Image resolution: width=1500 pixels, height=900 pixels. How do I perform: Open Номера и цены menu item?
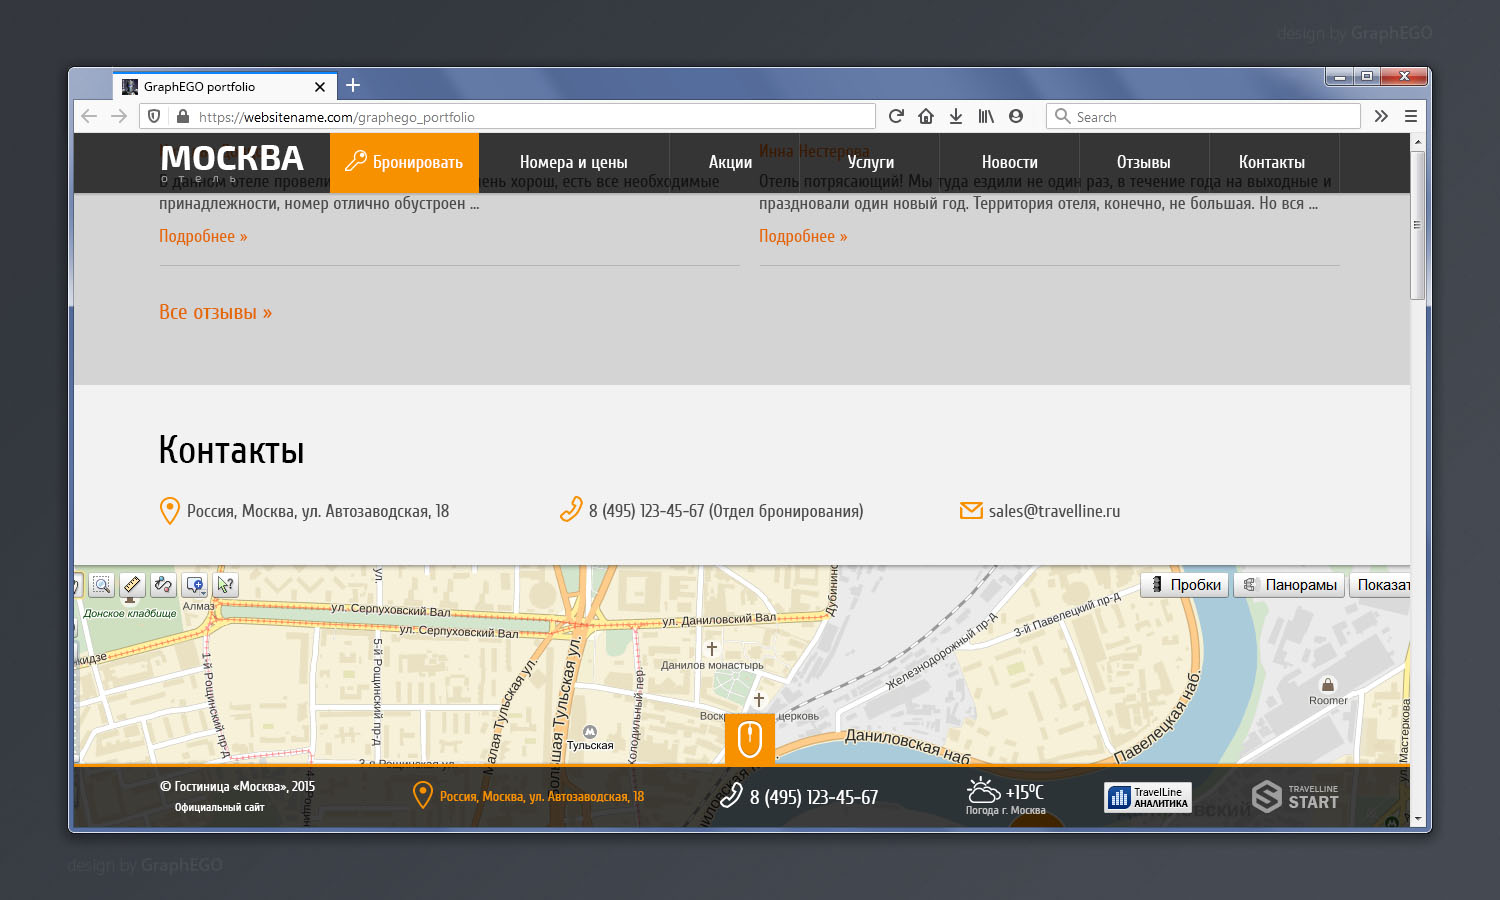574,162
